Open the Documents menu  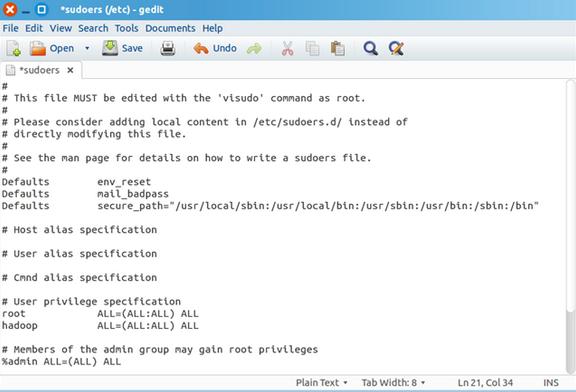(170, 28)
